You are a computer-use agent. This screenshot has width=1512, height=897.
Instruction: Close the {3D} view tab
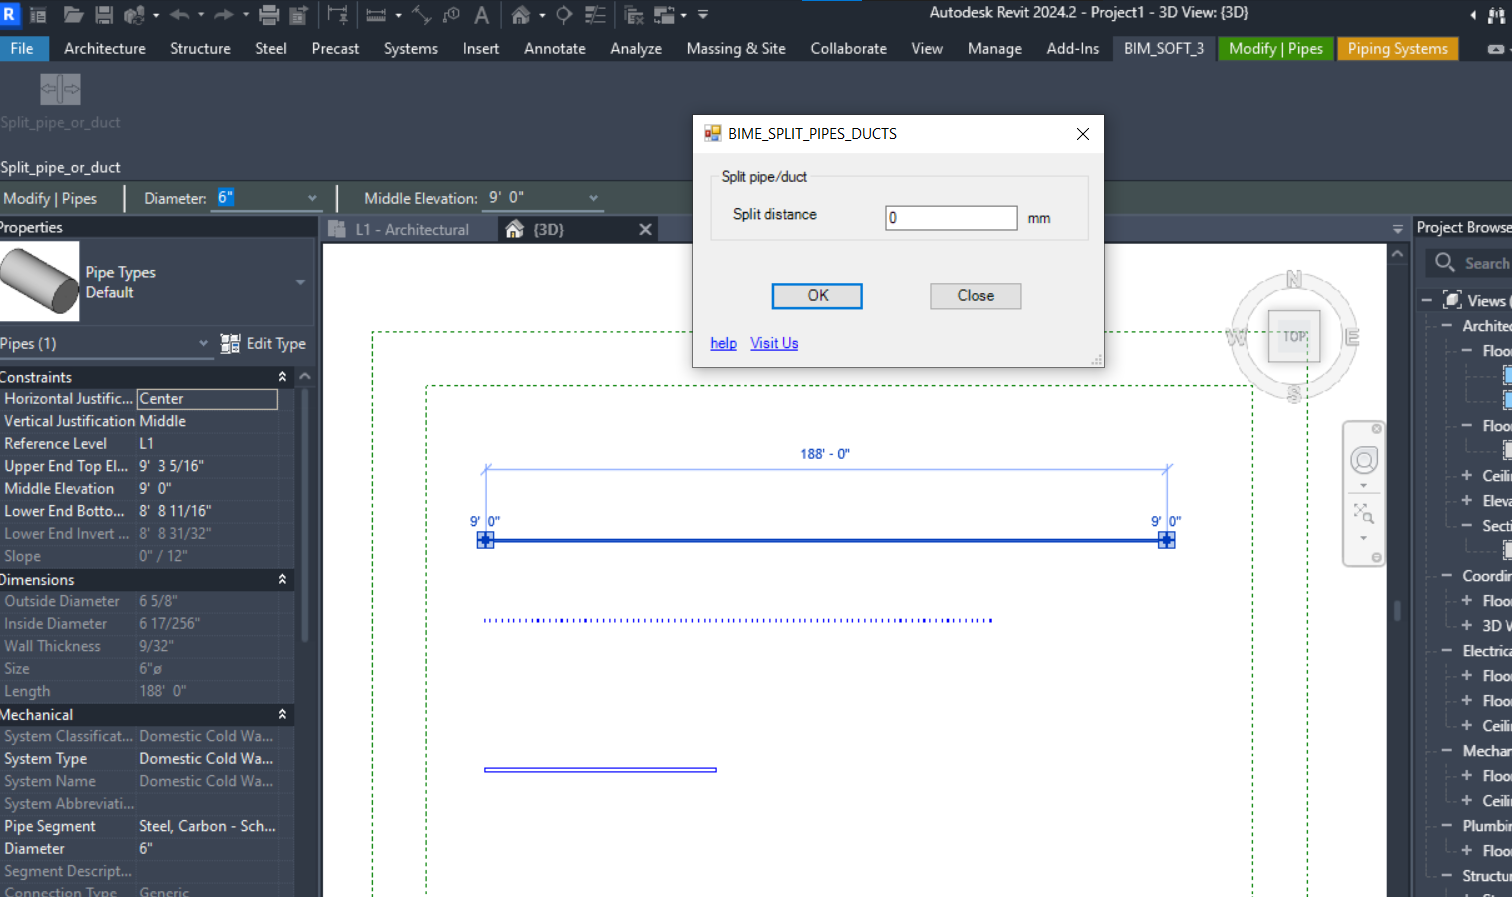[645, 230]
